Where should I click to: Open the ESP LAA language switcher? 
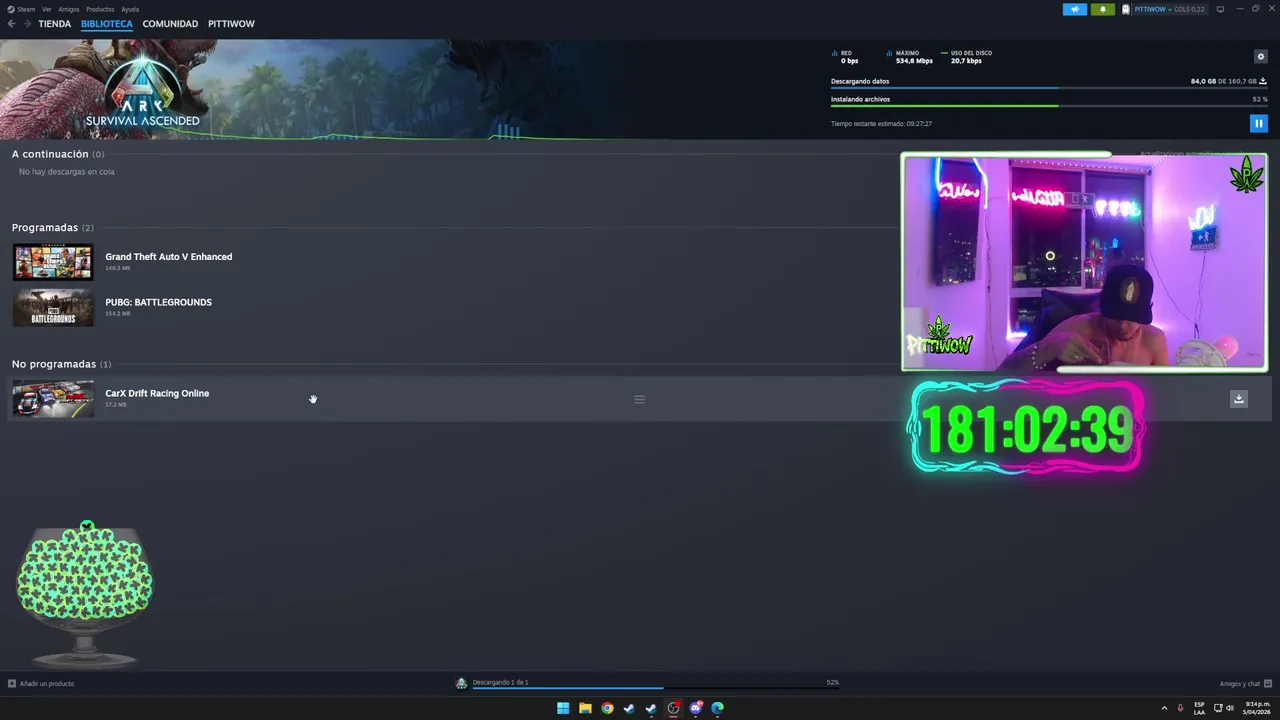coord(1199,708)
